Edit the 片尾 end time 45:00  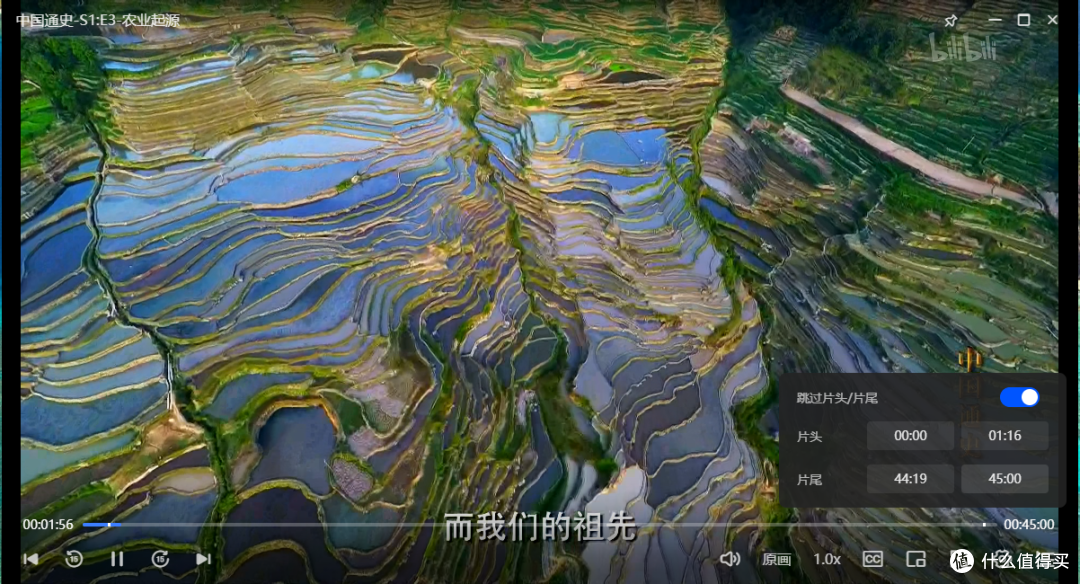(1004, 479)
